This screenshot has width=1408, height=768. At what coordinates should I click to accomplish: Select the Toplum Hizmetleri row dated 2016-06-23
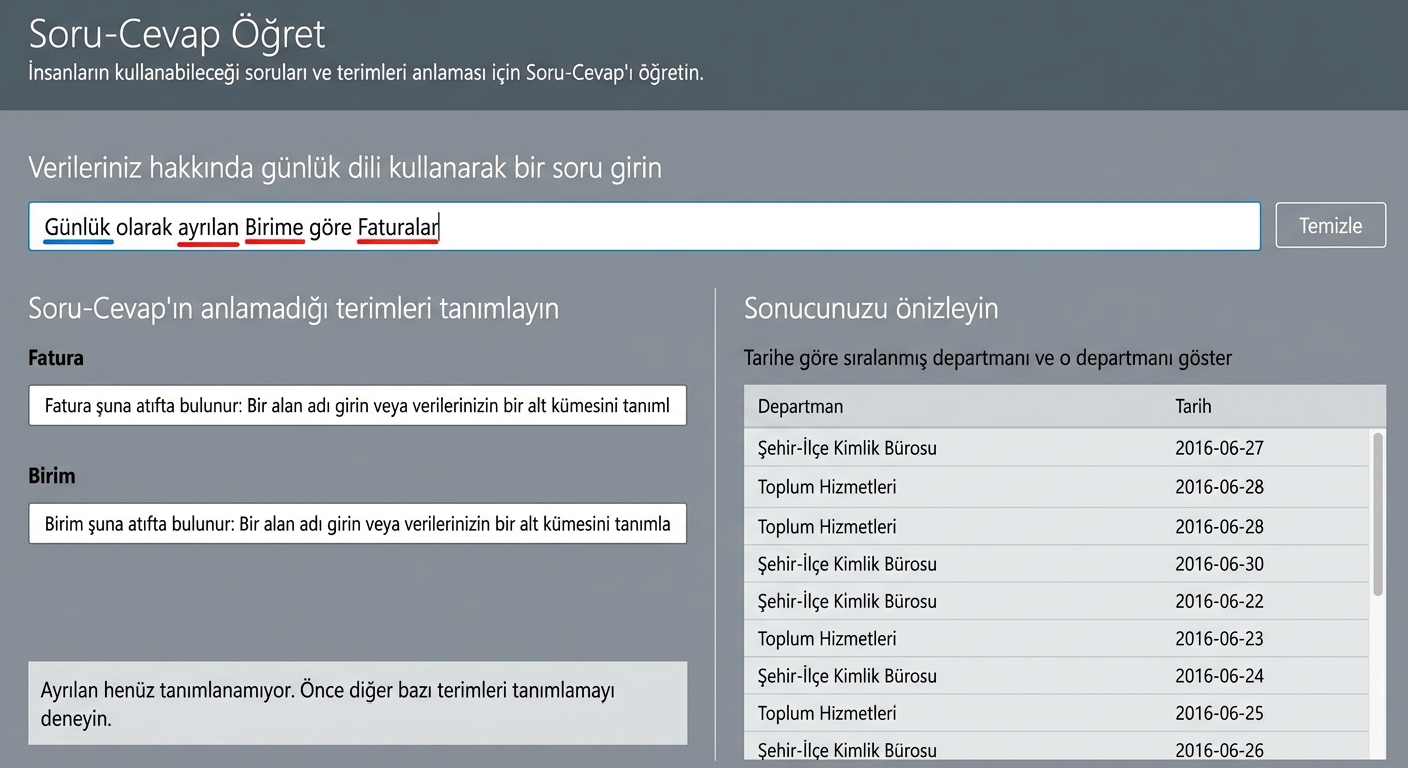[1000, 638]
